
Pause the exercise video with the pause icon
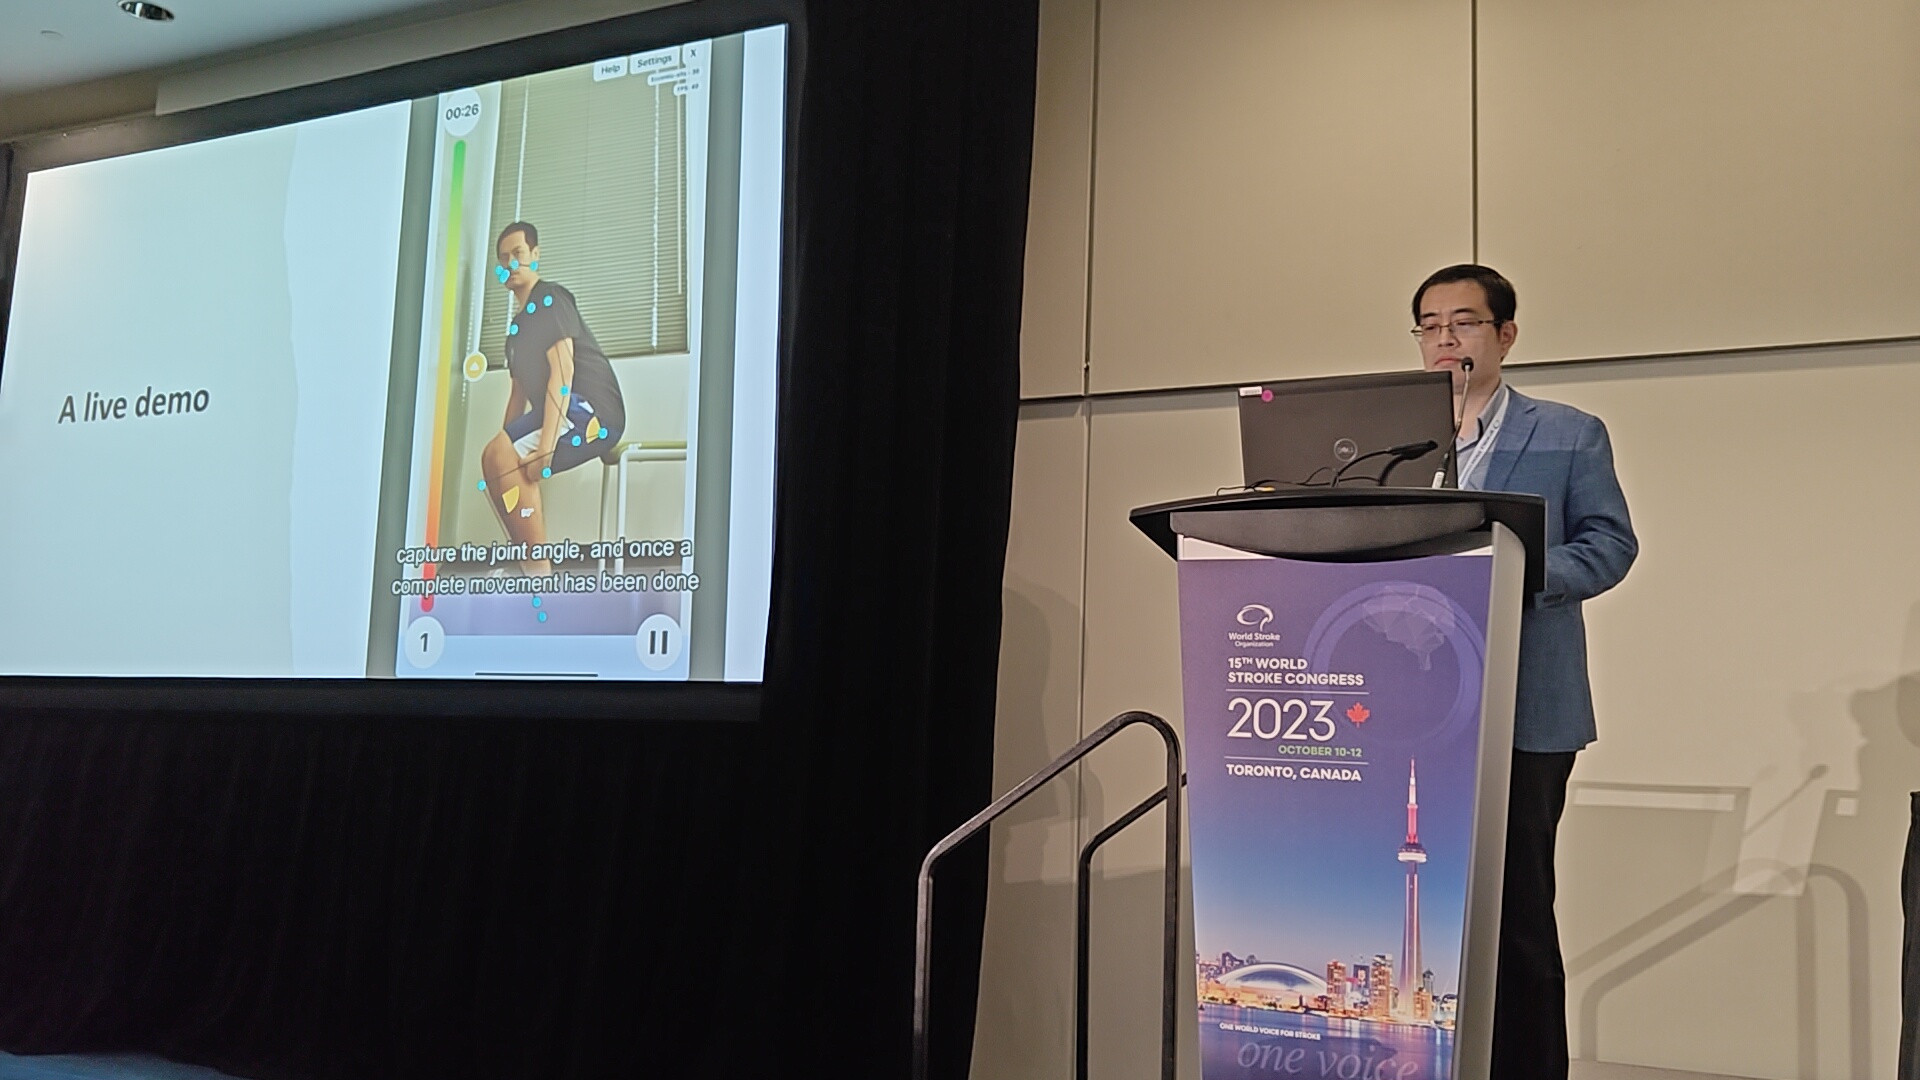coord(660,642)
